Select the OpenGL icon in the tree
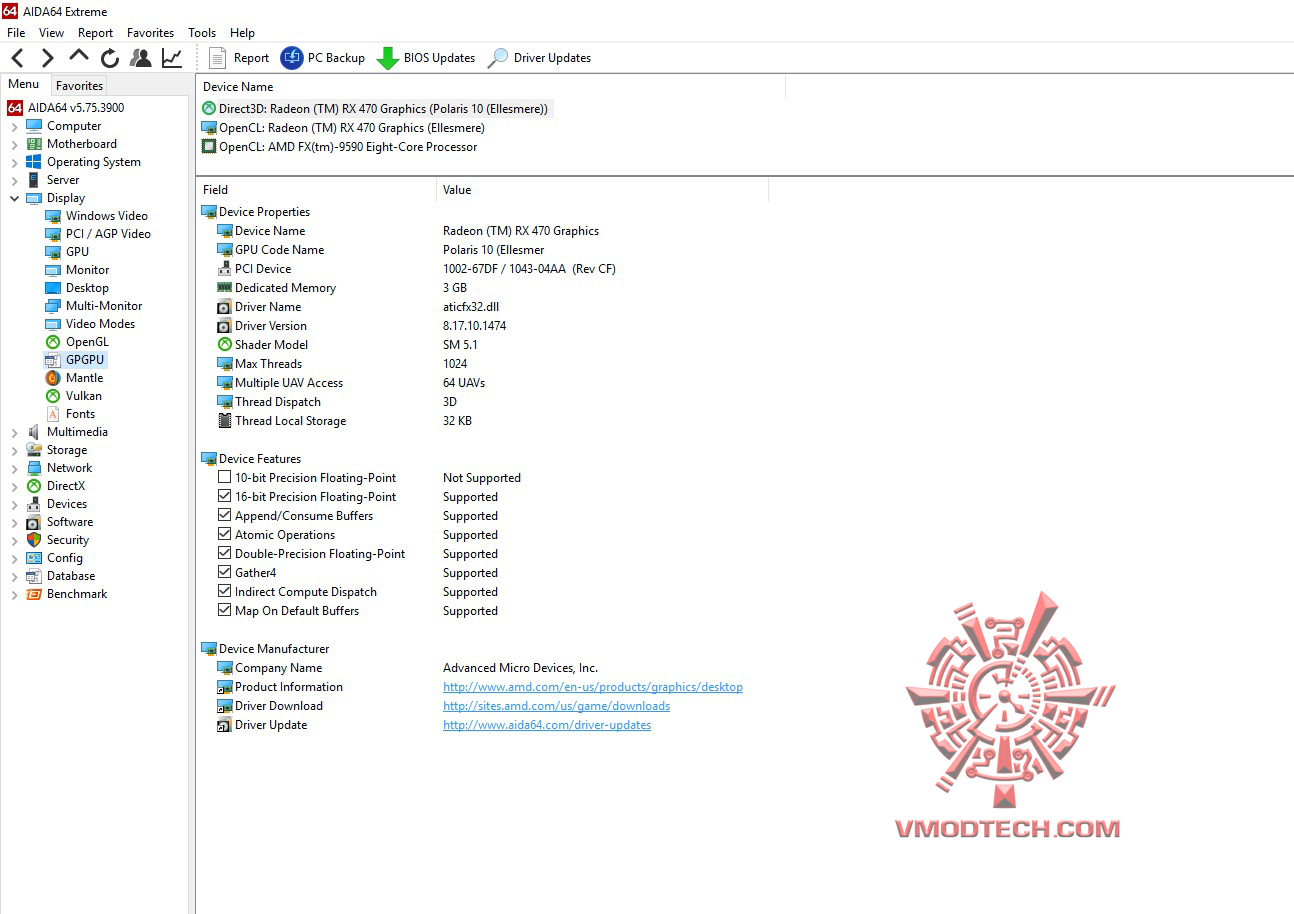The image size is (1294, 914). pos(54,342)
